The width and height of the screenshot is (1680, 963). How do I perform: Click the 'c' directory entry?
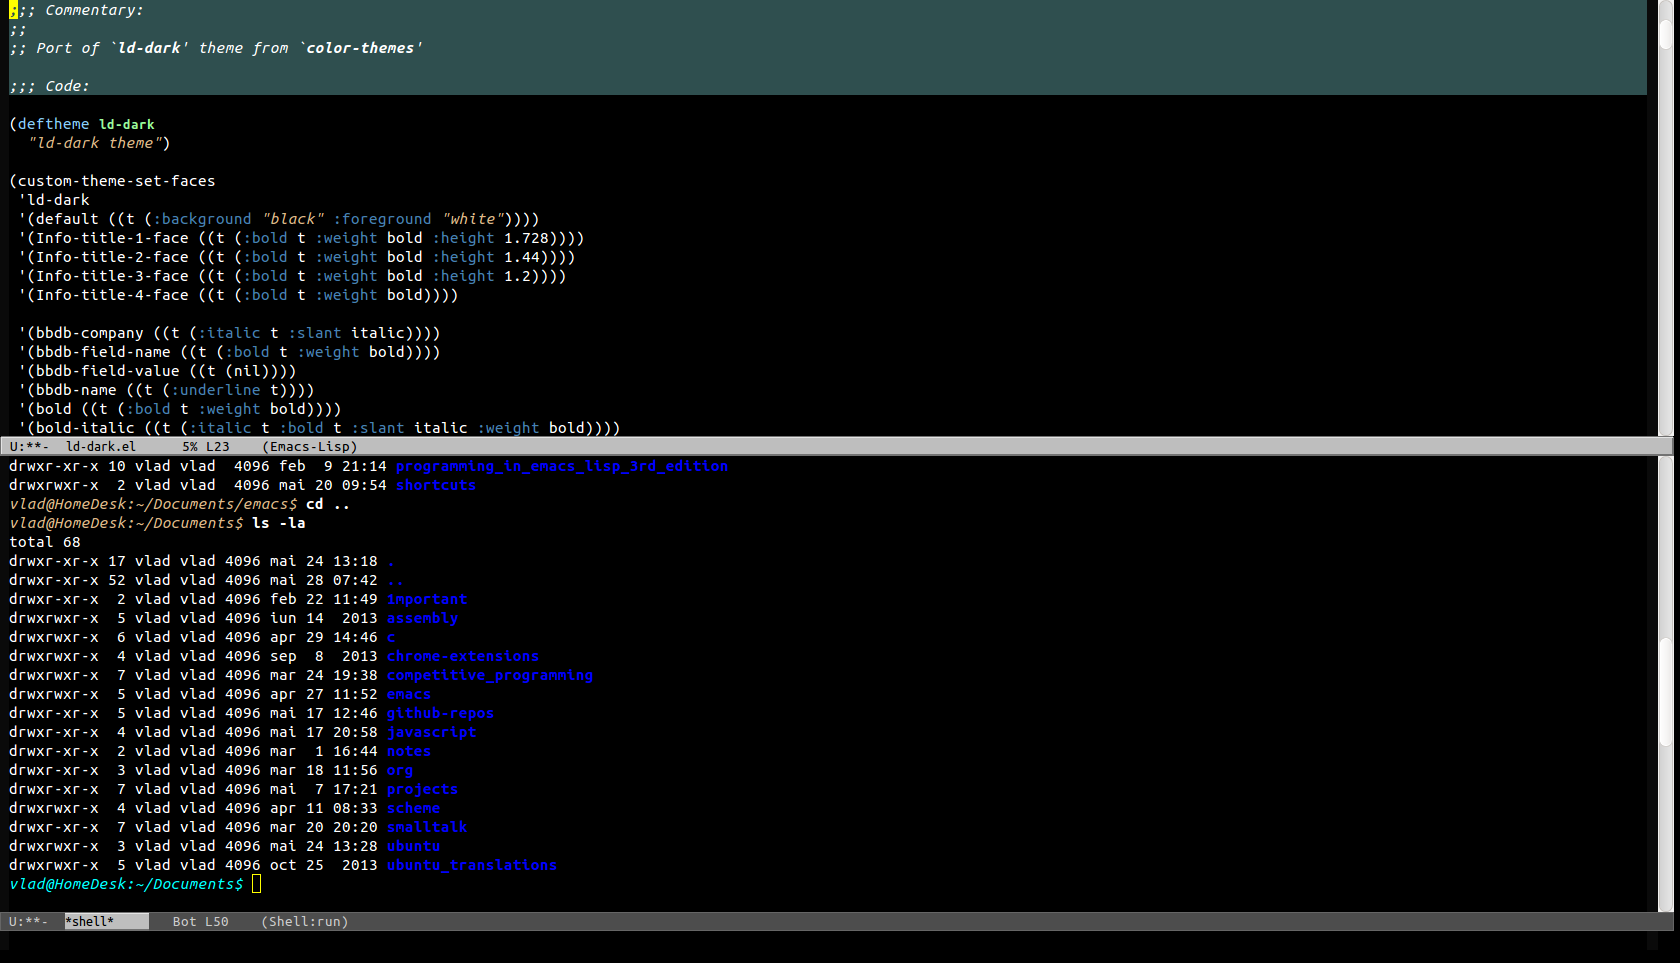tap(391, 637)
